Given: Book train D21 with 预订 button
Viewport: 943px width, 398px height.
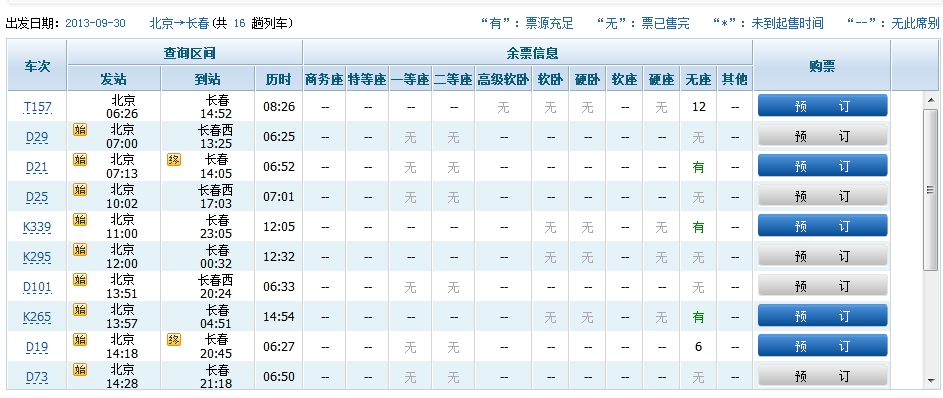Looking at the screenshot, I should click(x=822, y=166).
